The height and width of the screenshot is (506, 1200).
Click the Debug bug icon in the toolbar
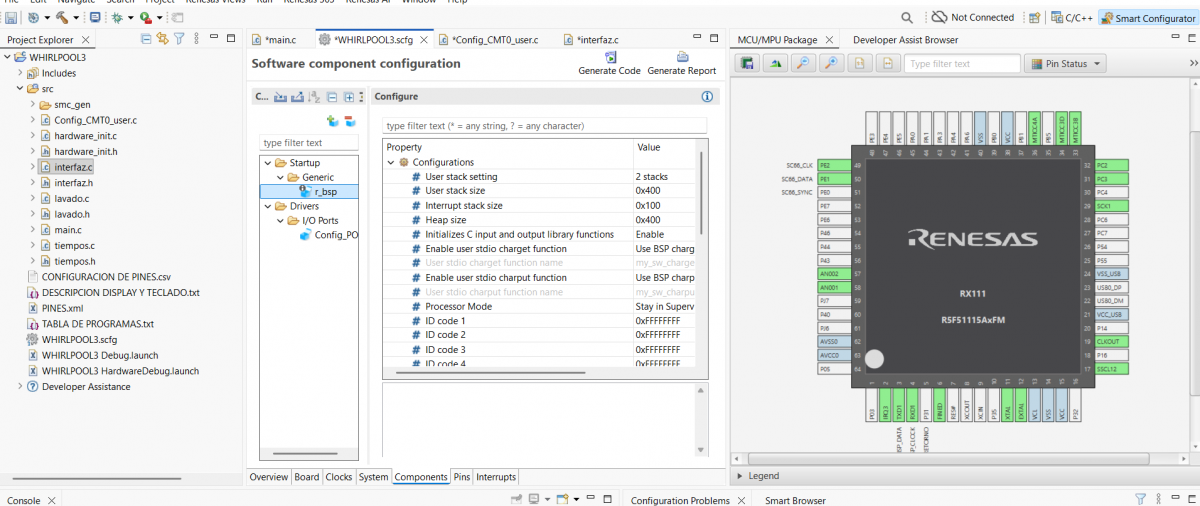click(x=117, y=18)
